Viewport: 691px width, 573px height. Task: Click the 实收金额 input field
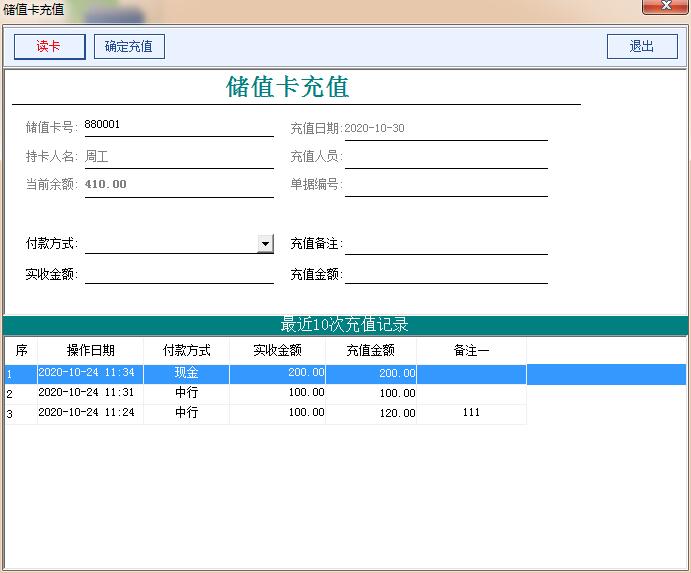[179, 274]
